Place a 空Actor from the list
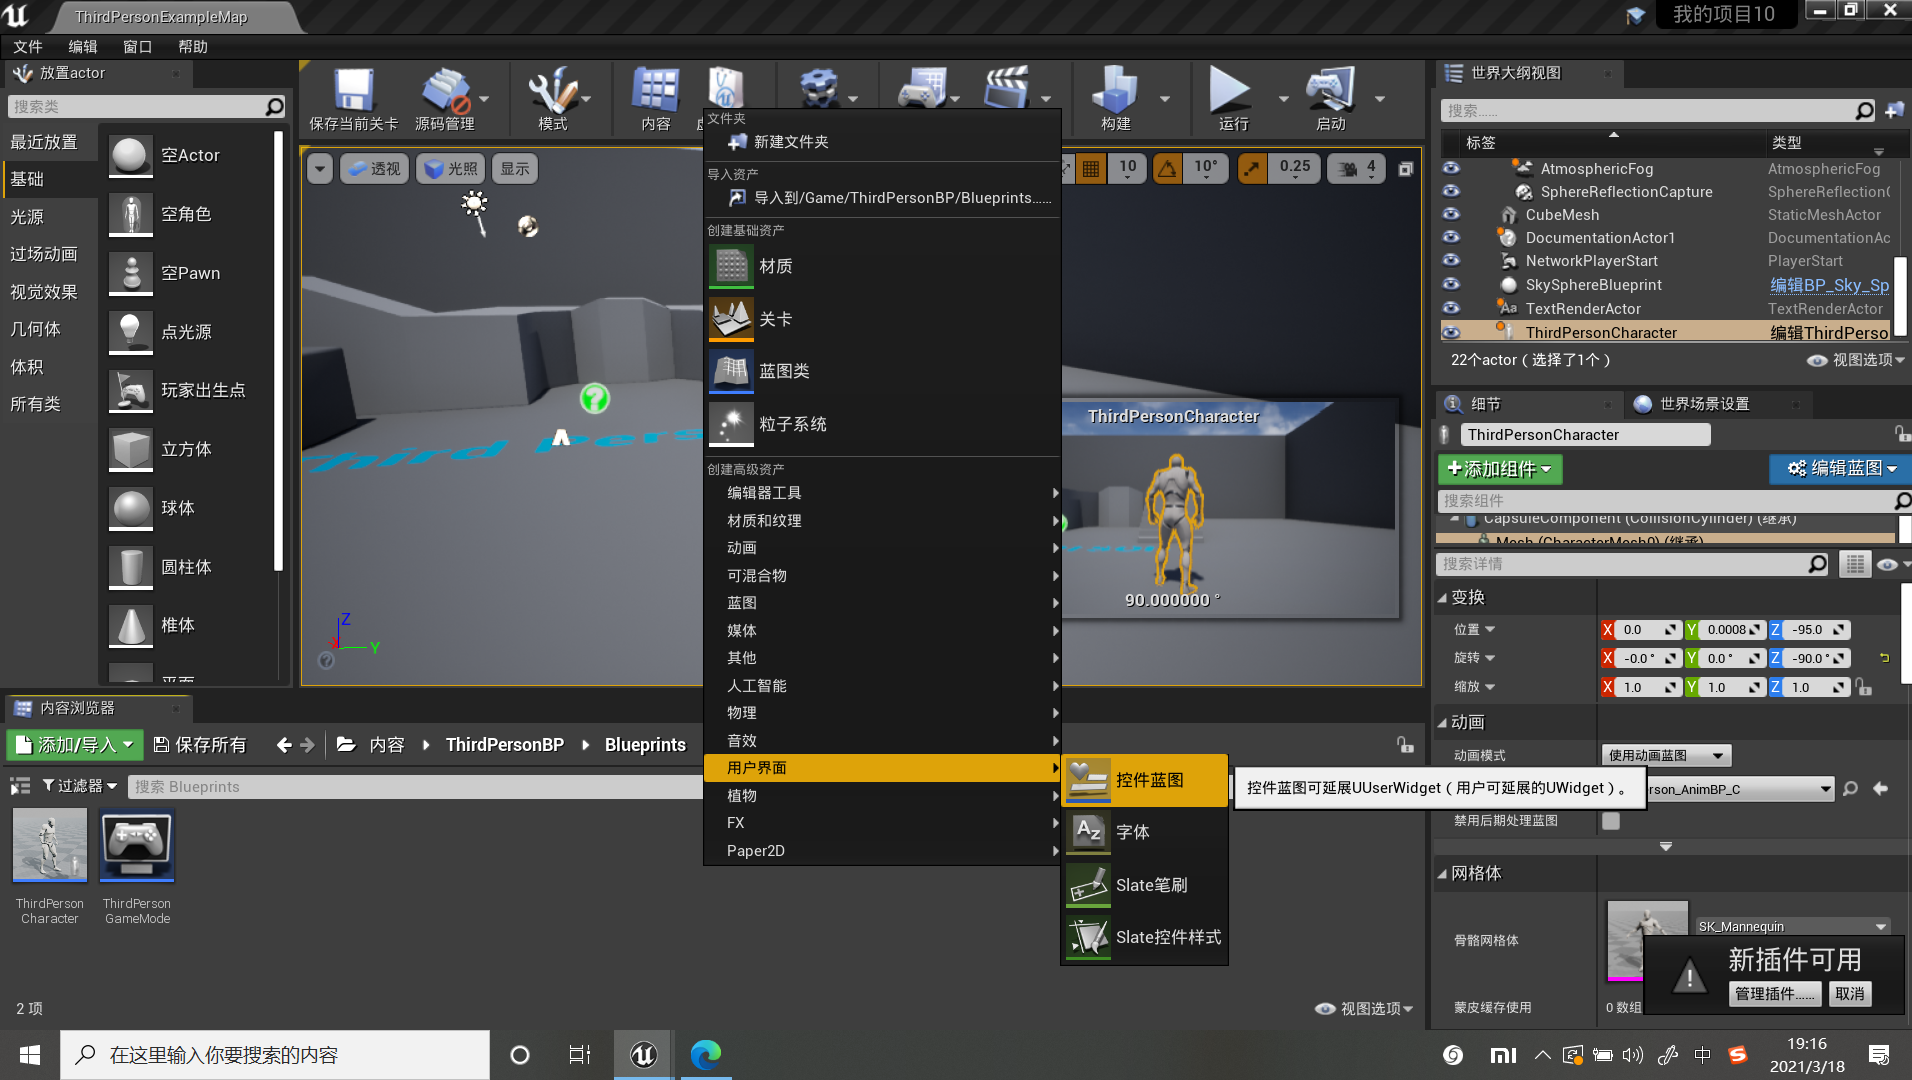Viewport: 1912px width, 1080px height. [188, 155]
